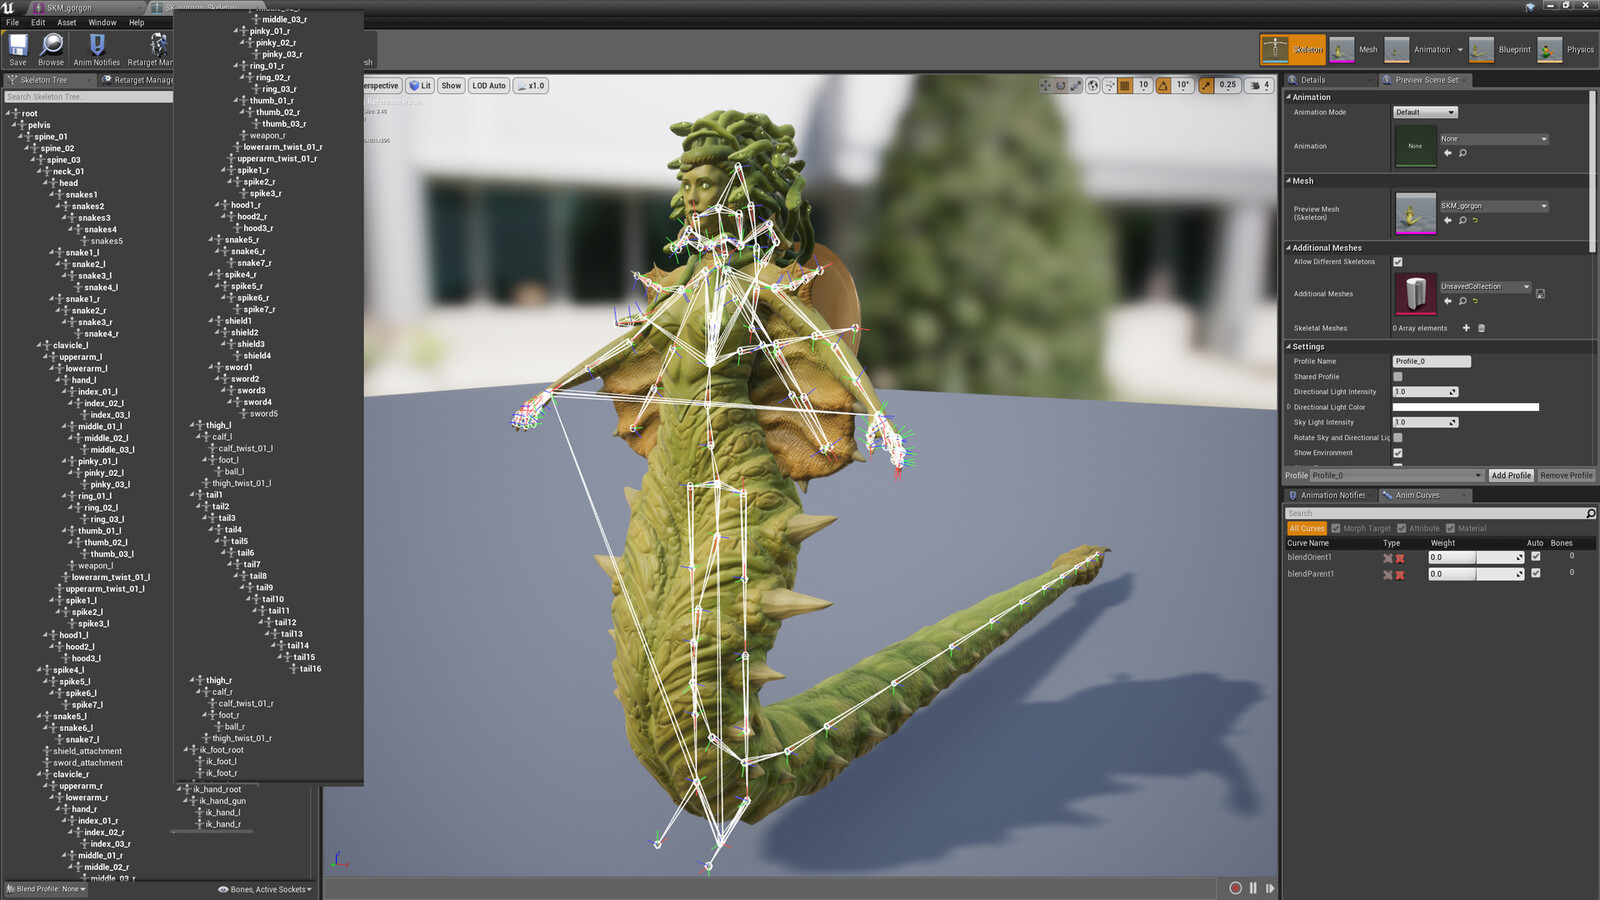Select the translate gizmo tool in viewport

pos(1045,86)
